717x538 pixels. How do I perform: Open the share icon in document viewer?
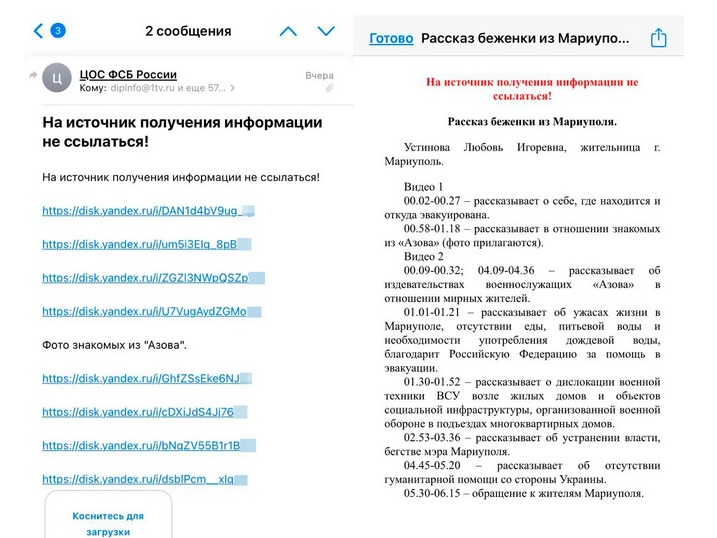coord(658,37)
